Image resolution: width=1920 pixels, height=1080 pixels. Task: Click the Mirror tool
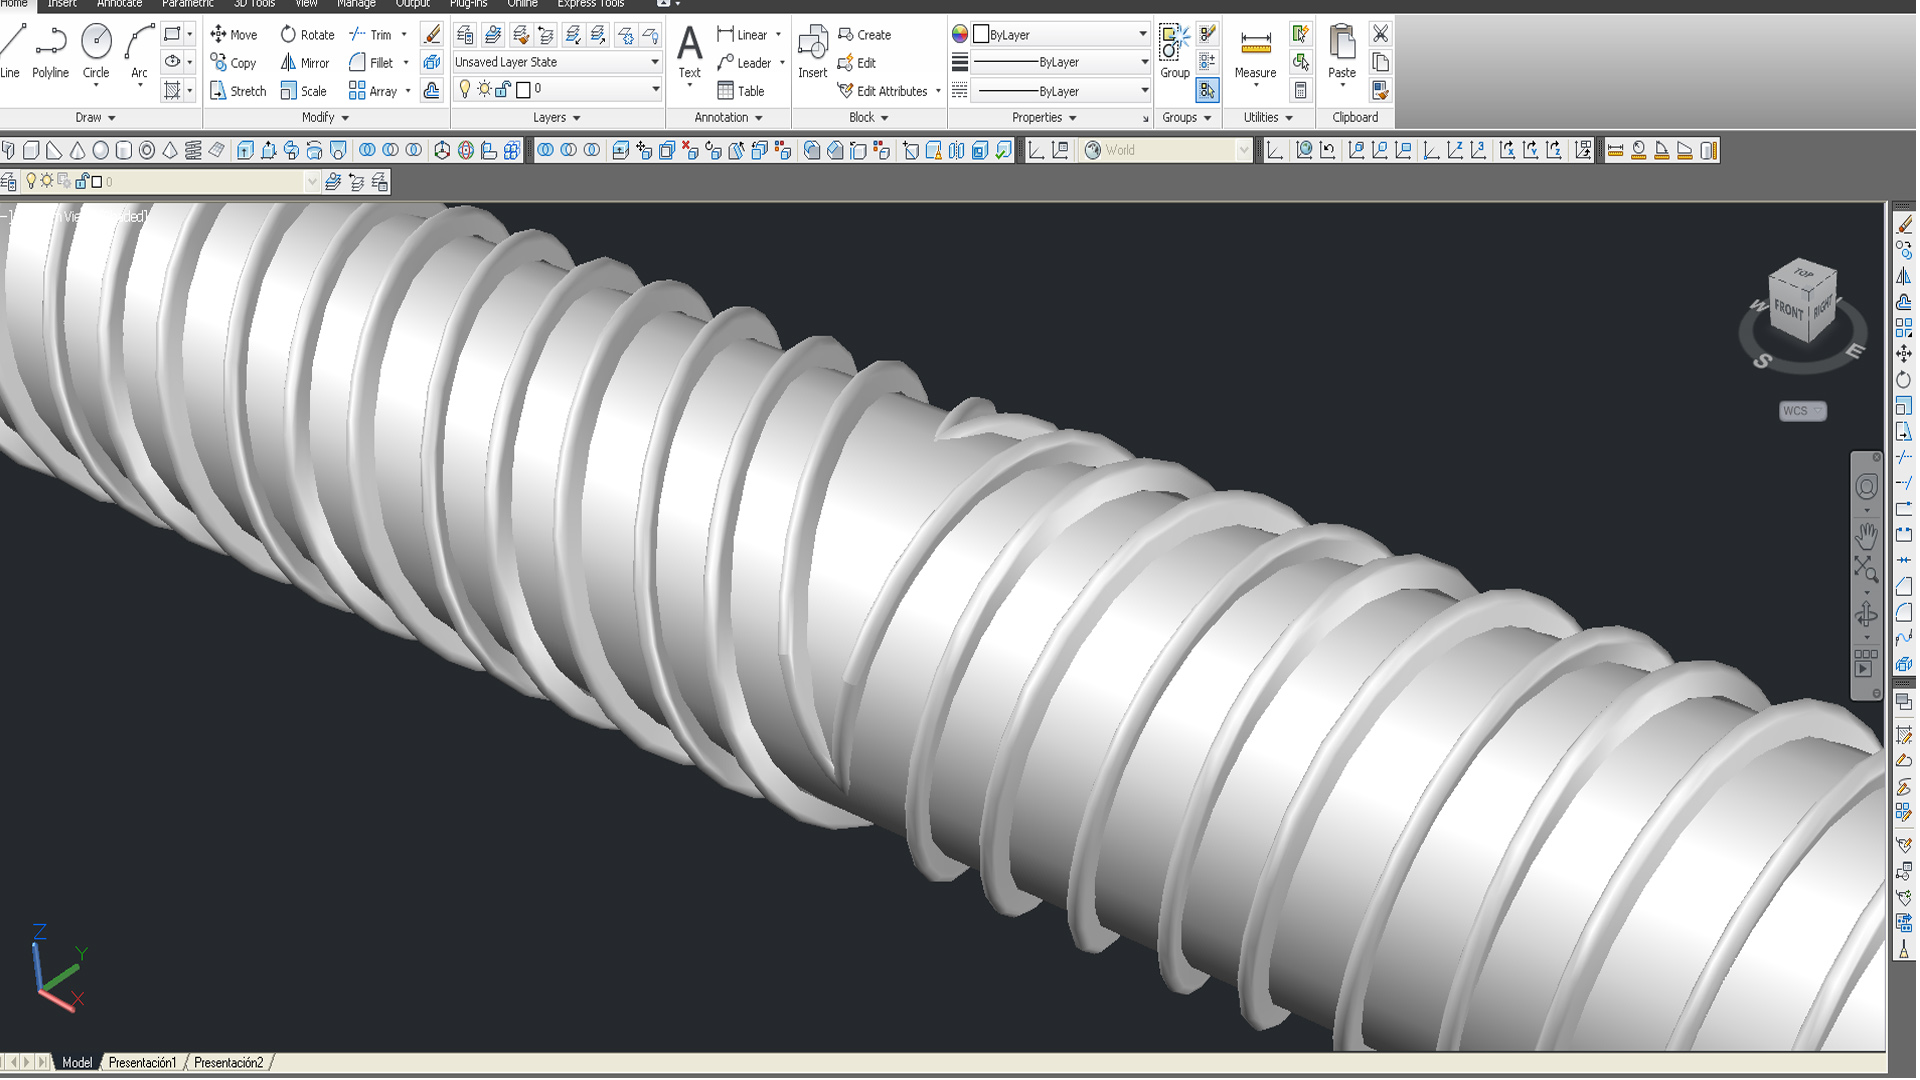[x=305, y=62]
